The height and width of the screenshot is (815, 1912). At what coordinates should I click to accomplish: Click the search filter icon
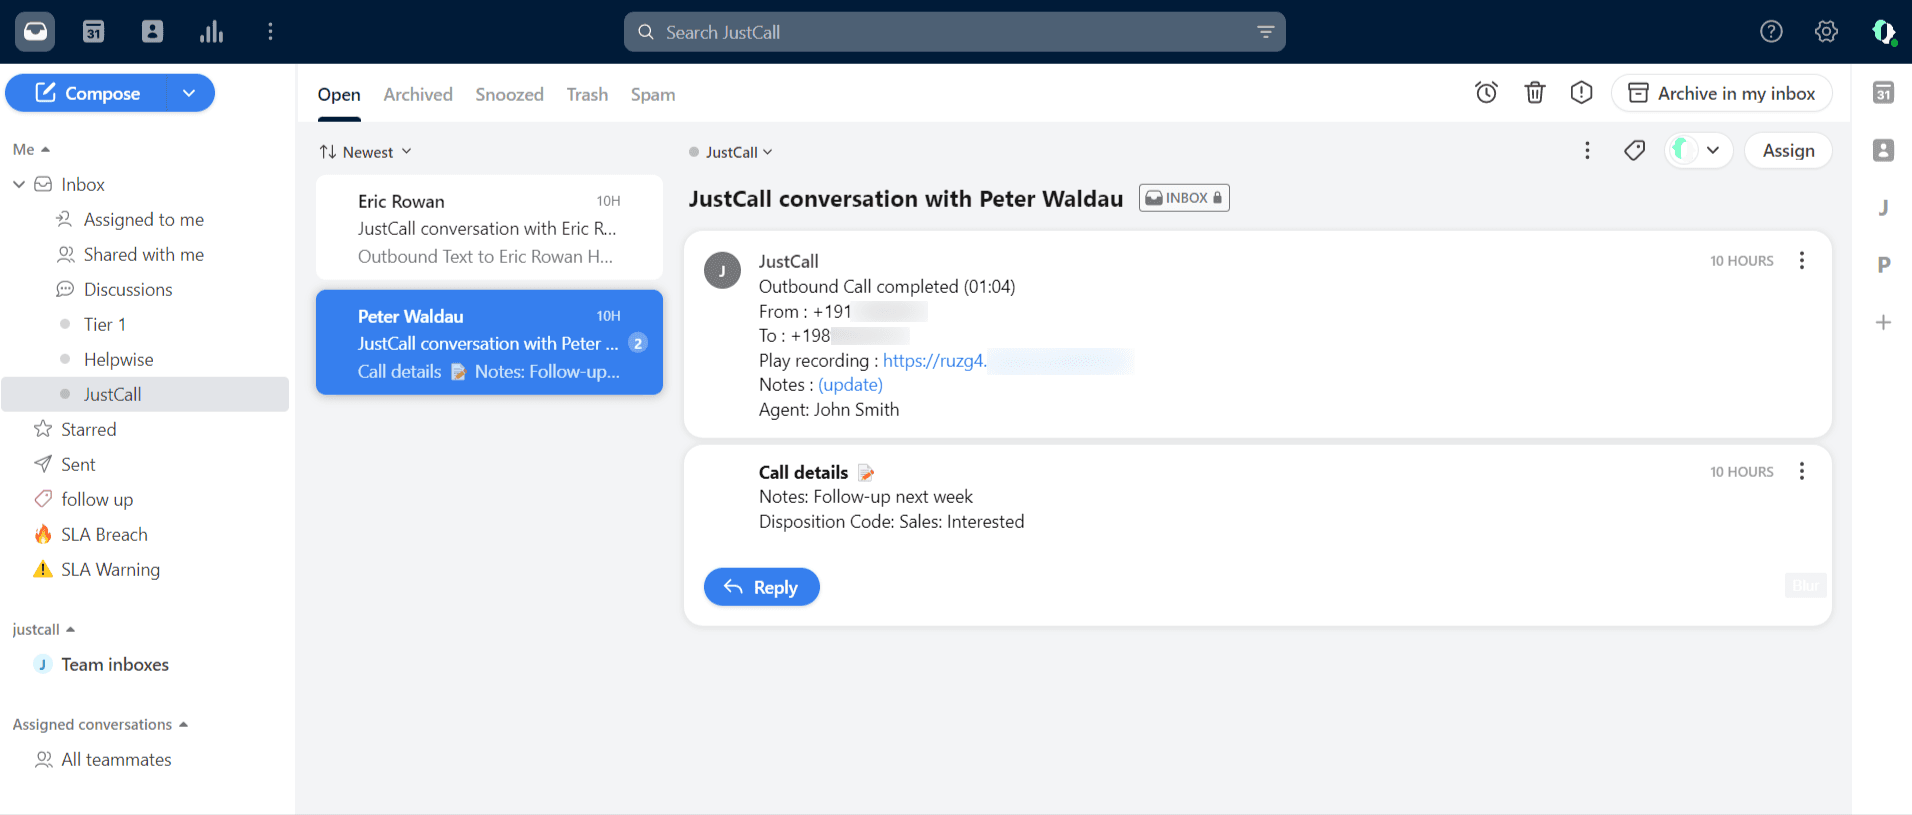(x=1265, y=32)
